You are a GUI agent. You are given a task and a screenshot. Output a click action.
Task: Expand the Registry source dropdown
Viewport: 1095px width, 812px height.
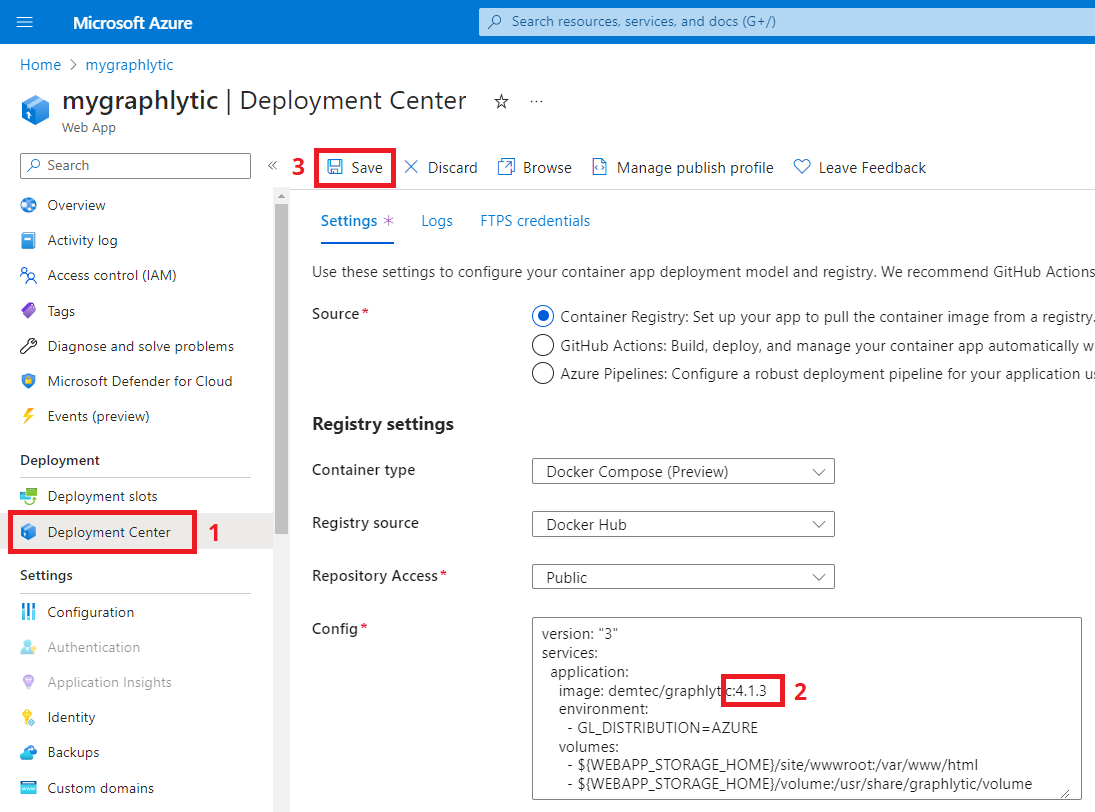tap(683, 524)
